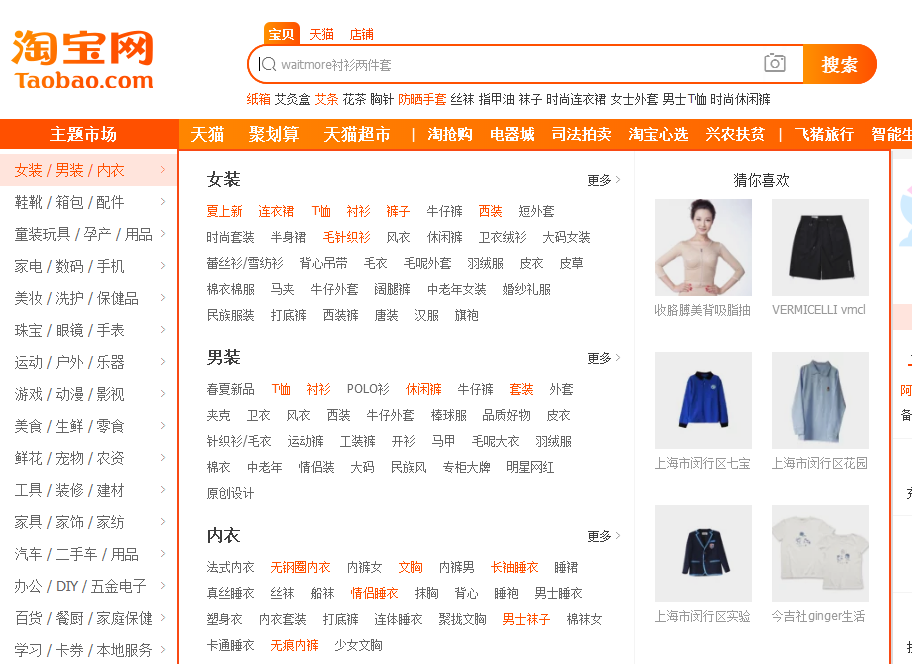Open 淘抢购 in the nav bar

[450, 134]
